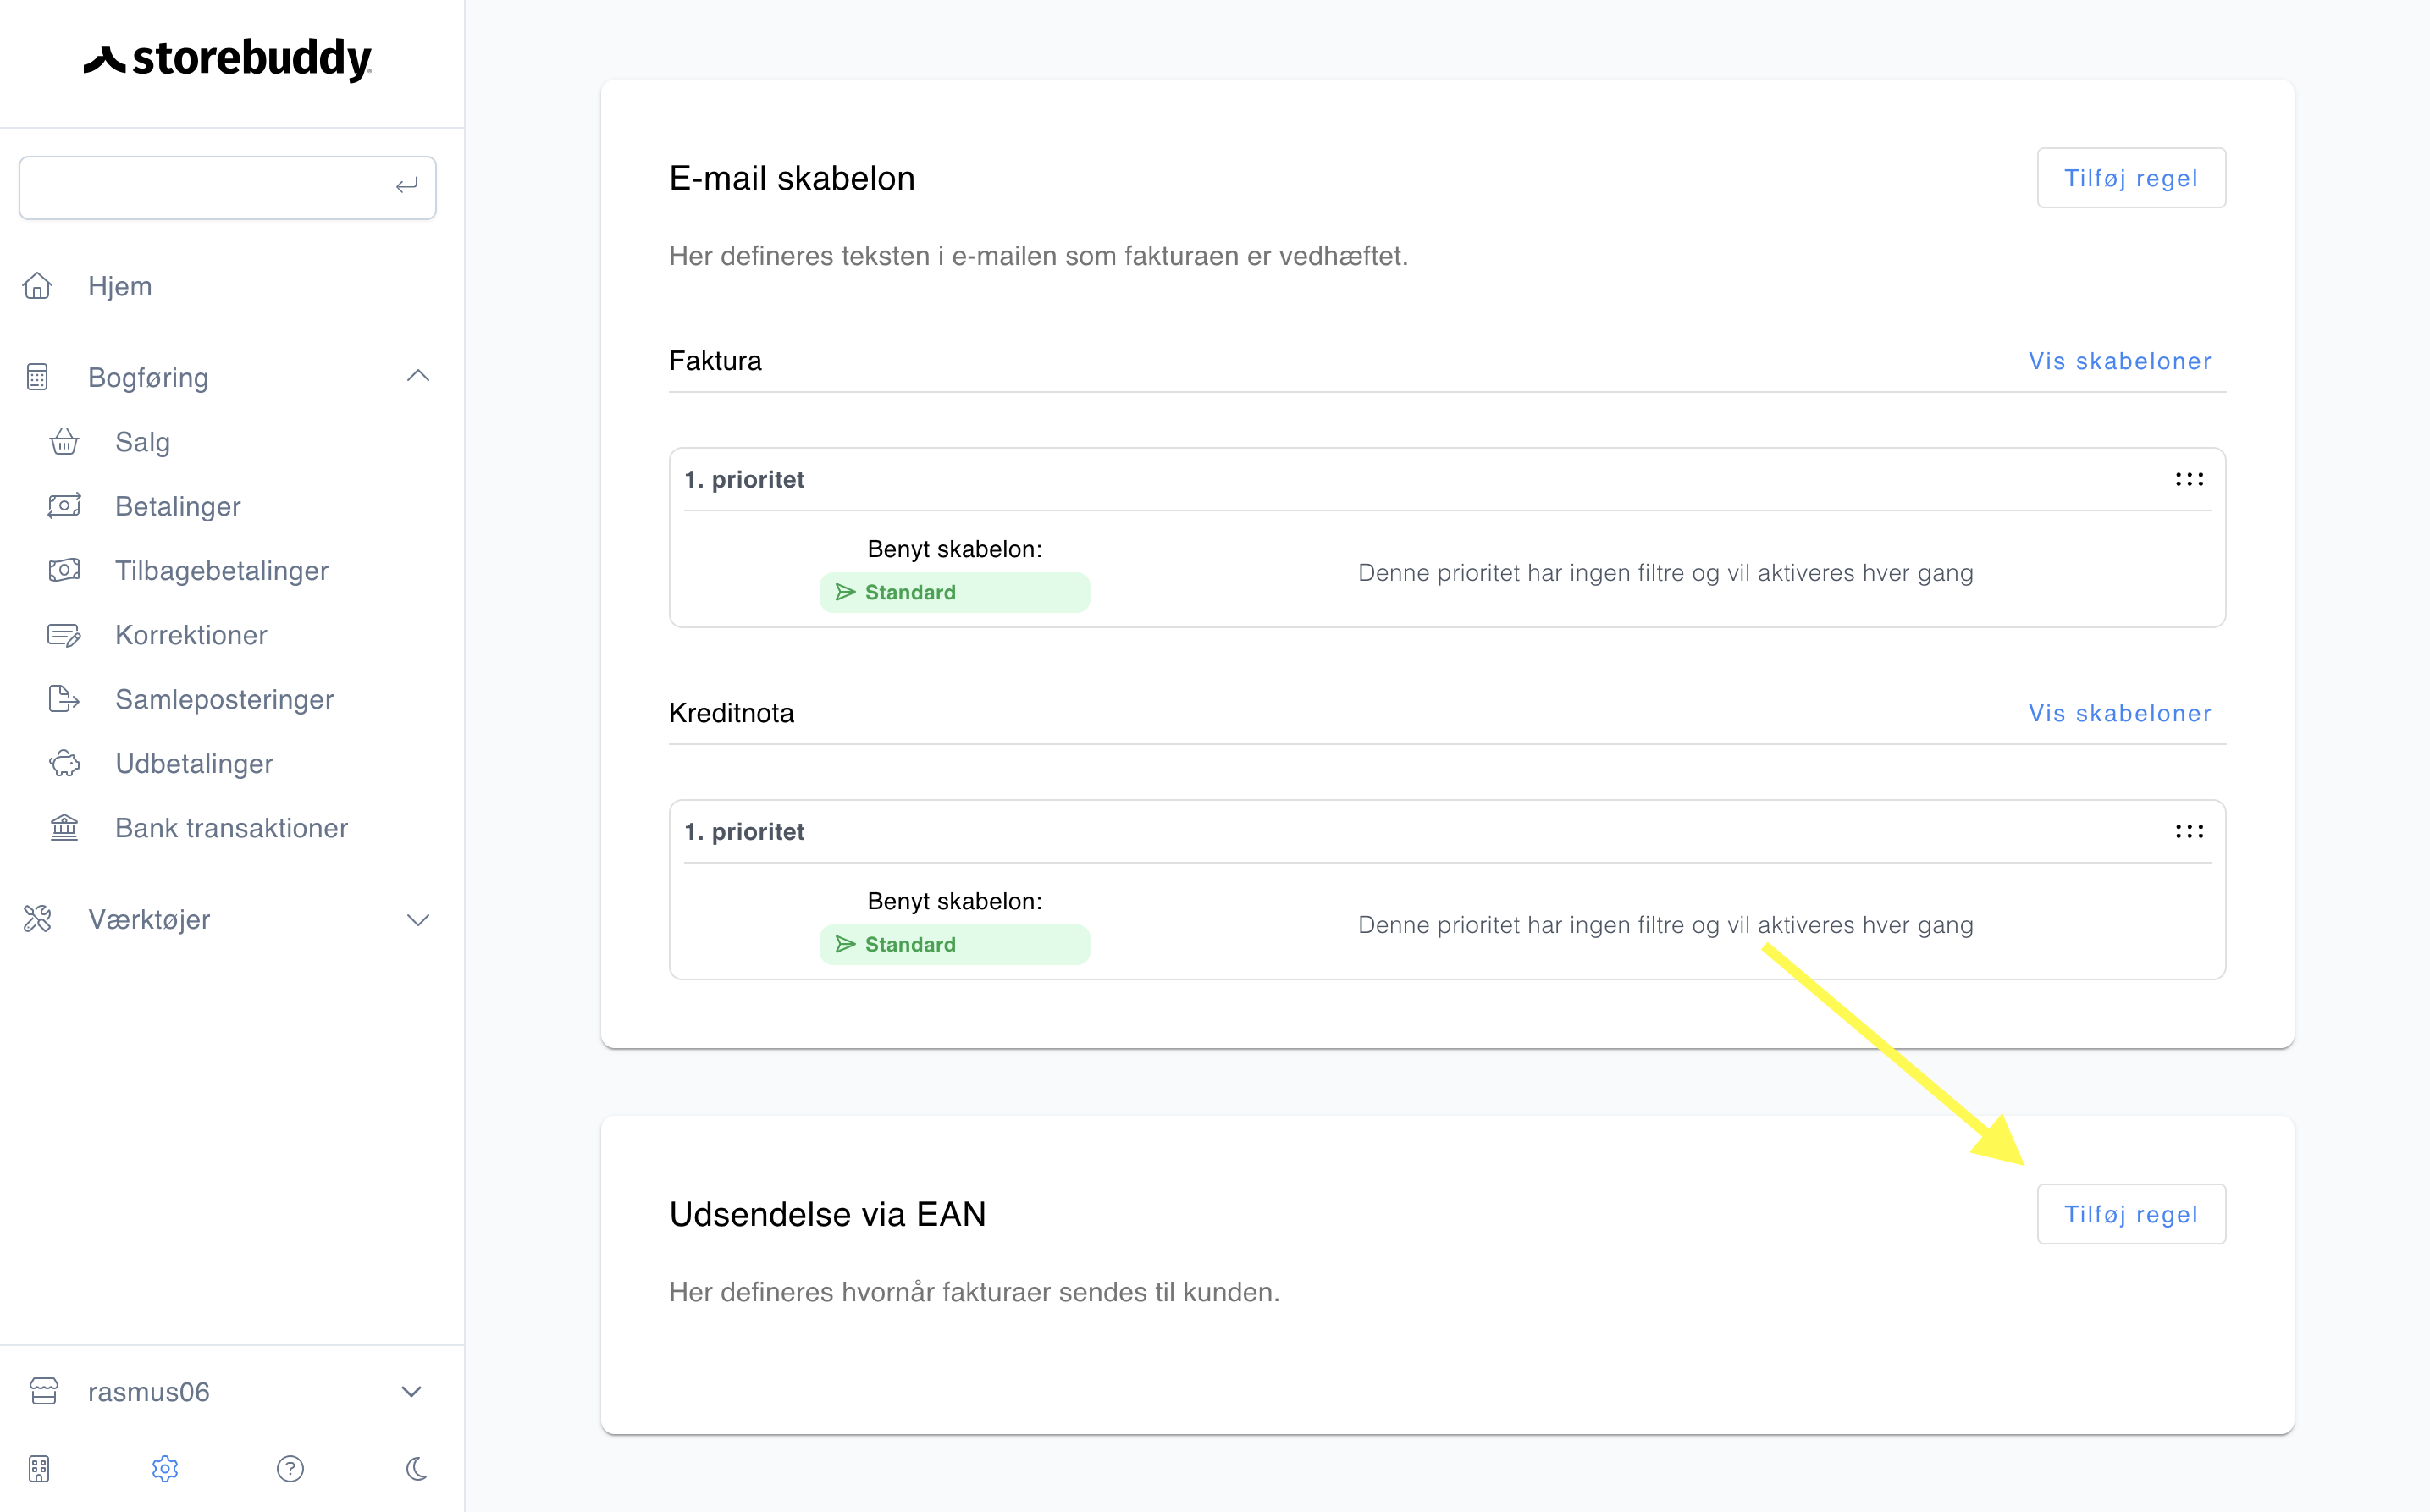Image resolution: width=2430 pixels, height=1512 pixels.
Task: Click the Bogføring calculator icon
Action: tap(38, 377)
